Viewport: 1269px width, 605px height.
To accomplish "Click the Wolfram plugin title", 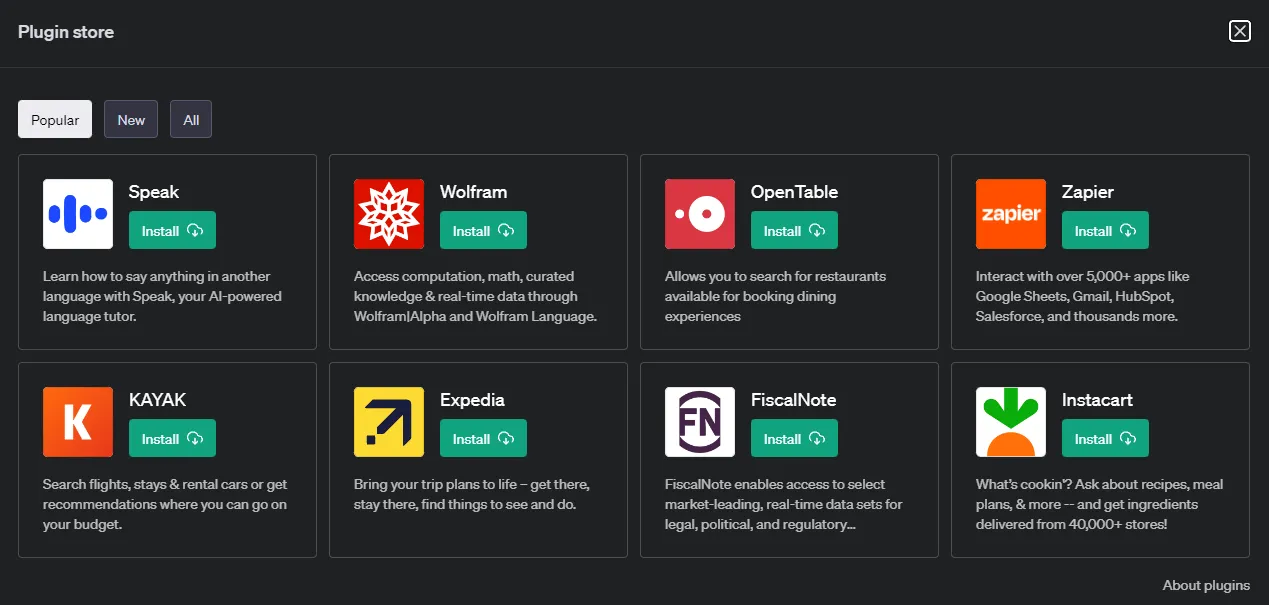I will pyautogui.click(x=473, y=192).
